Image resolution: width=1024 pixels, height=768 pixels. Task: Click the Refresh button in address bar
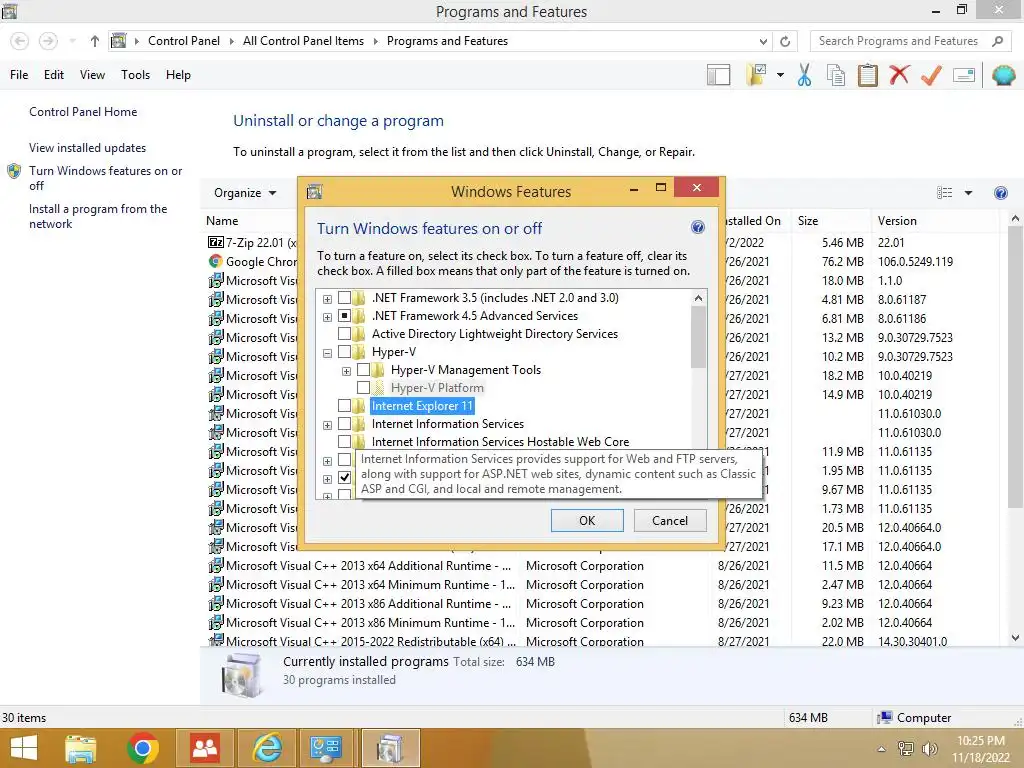(785, 41)
